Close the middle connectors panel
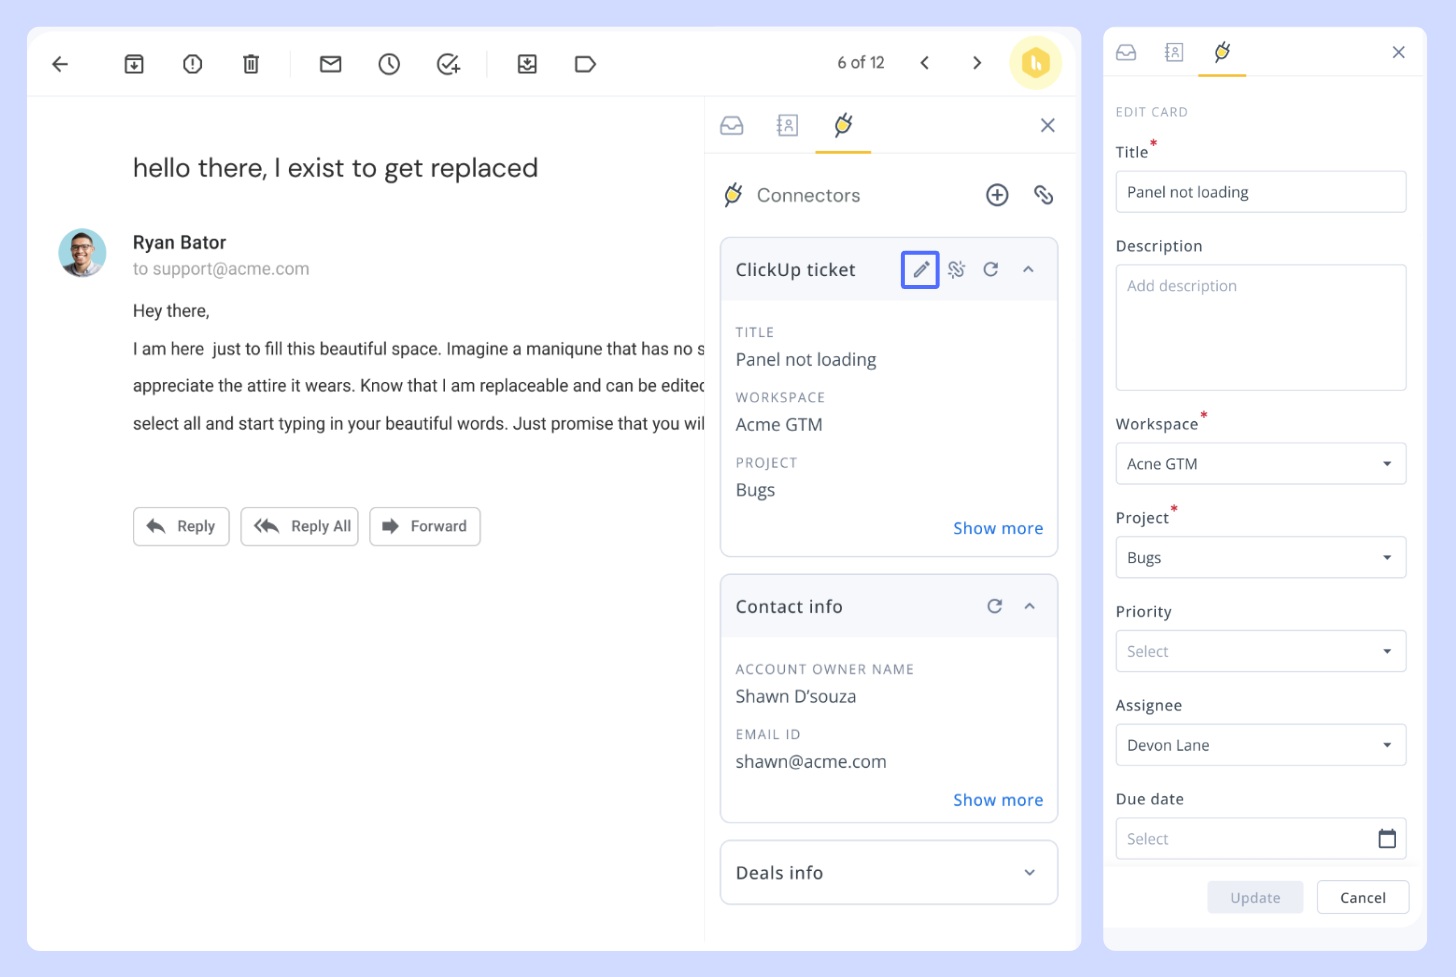This screenshot has width=1456, height=977. point(1047,125)
